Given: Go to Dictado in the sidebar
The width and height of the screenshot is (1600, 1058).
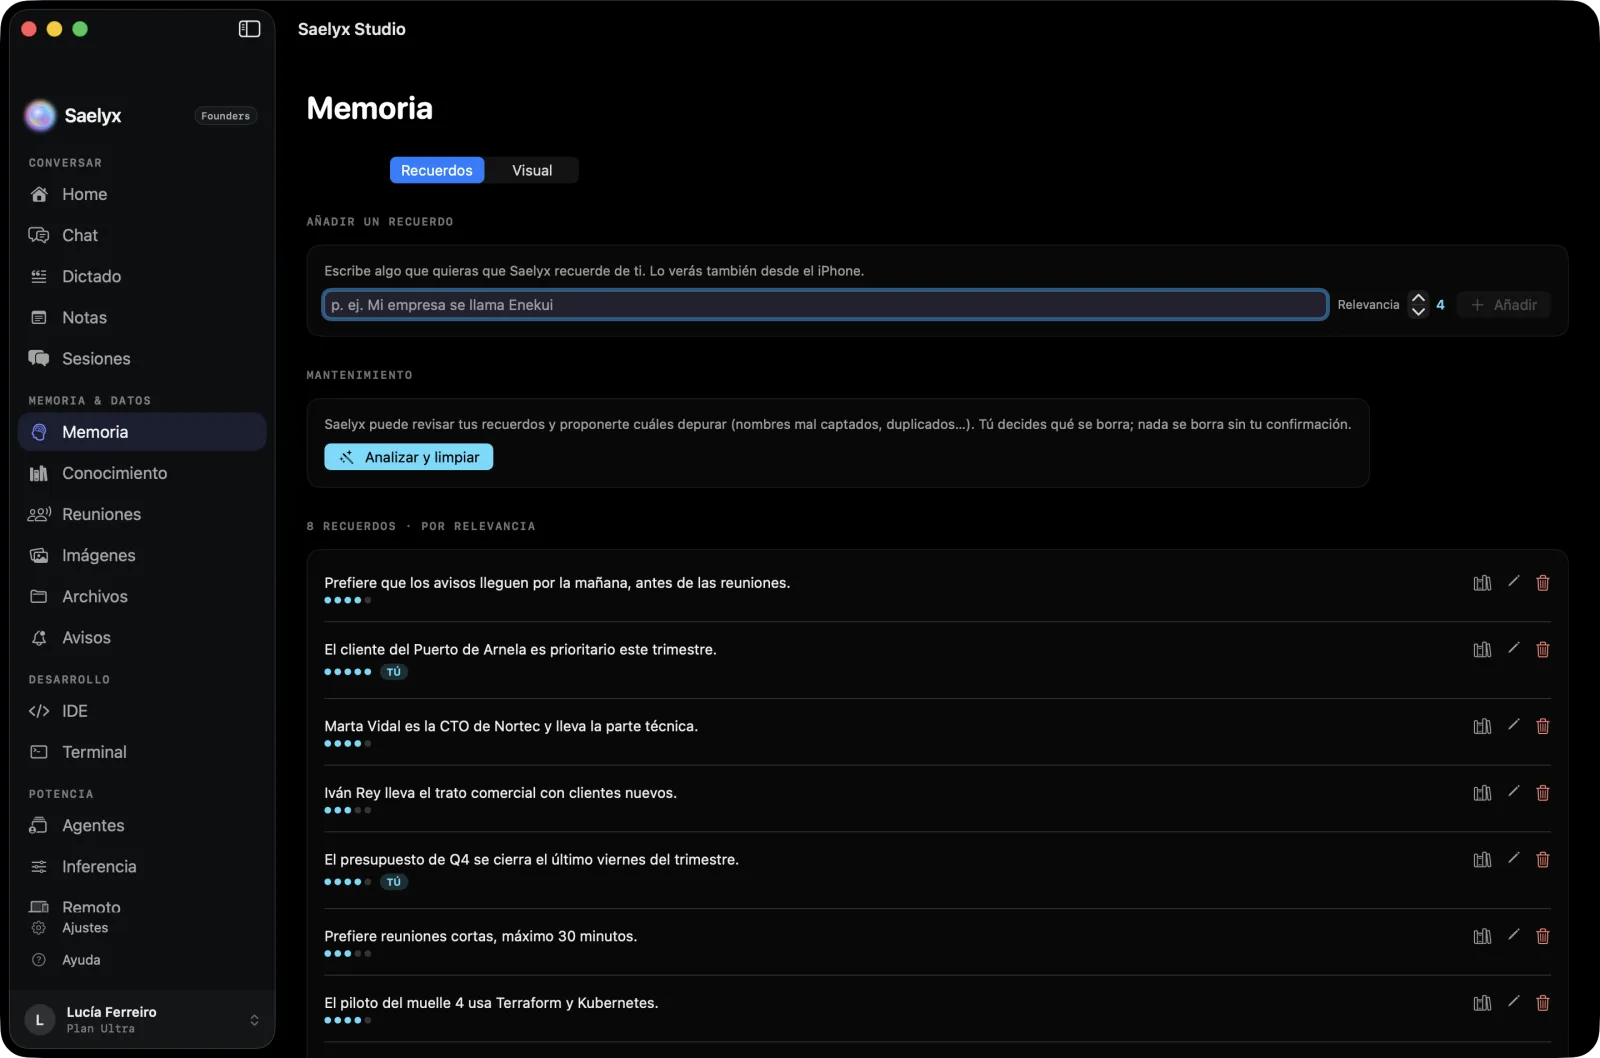Looking at the screenshot, I should point(142,276).
